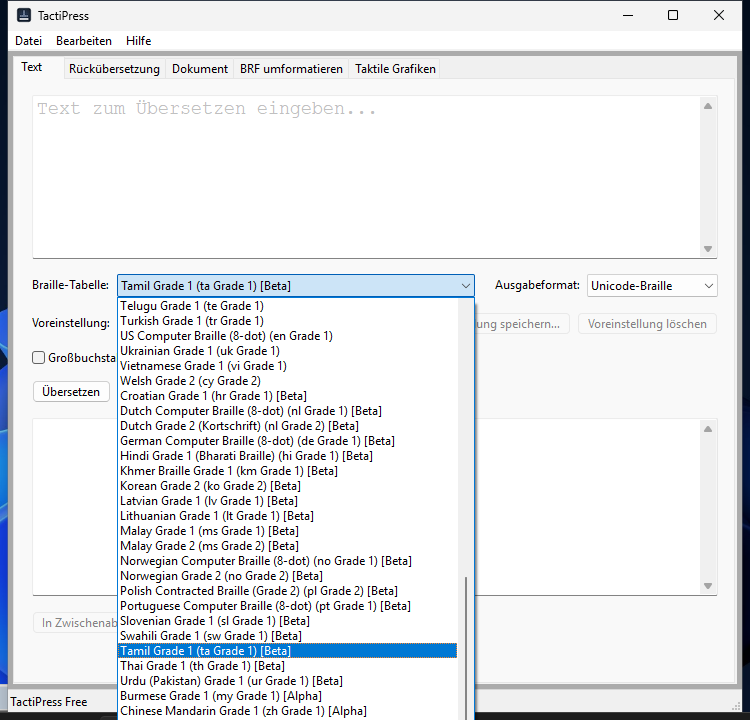Select Croatian Grade 1 [Beta]
This screenshot has width=750, height=720.
[287, 396]
